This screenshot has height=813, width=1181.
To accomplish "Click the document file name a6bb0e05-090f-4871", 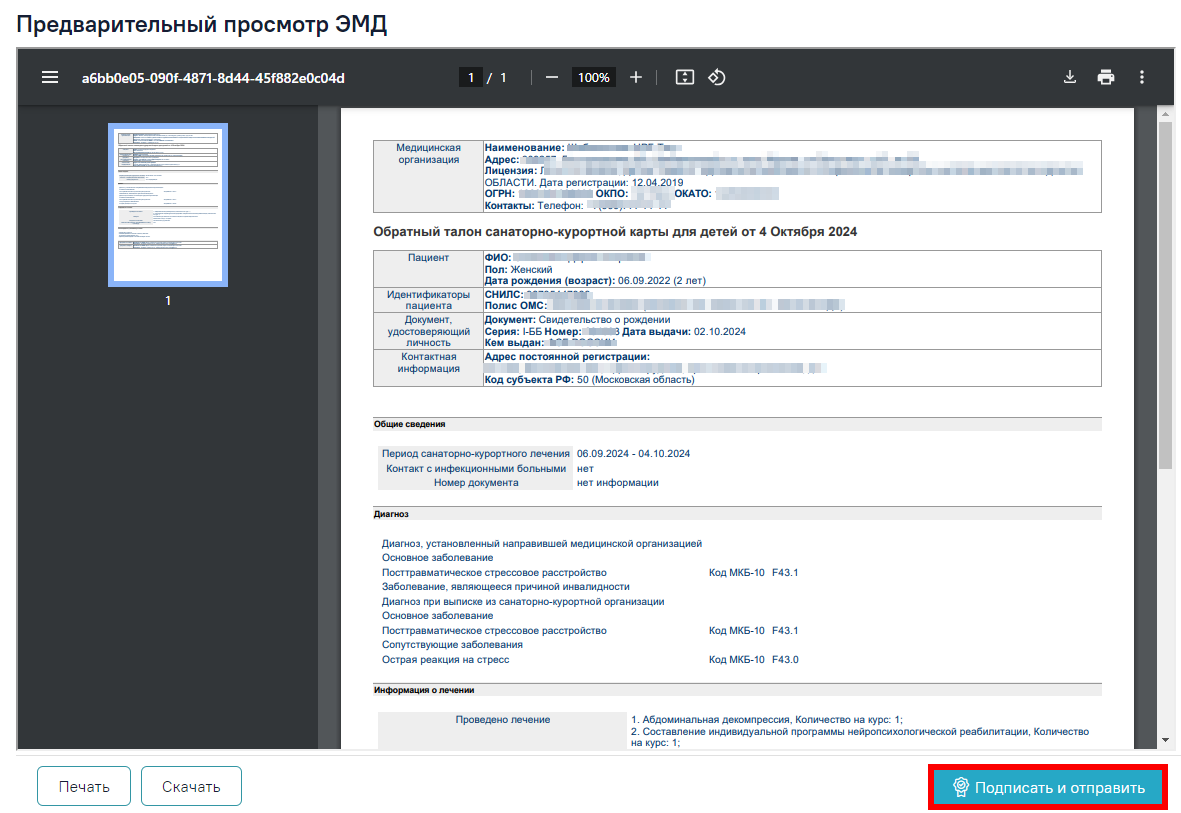I will (213, 78).
